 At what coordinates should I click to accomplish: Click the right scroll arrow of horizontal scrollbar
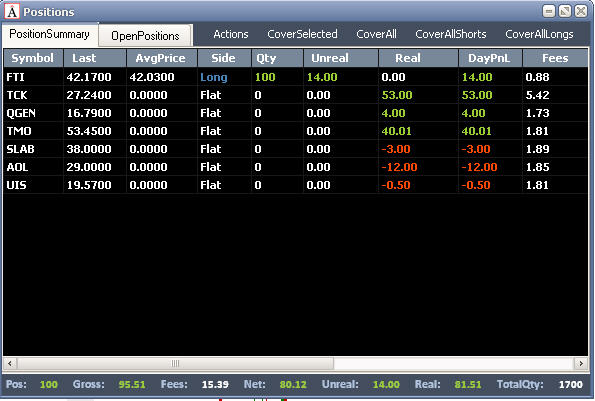(581, 363)
